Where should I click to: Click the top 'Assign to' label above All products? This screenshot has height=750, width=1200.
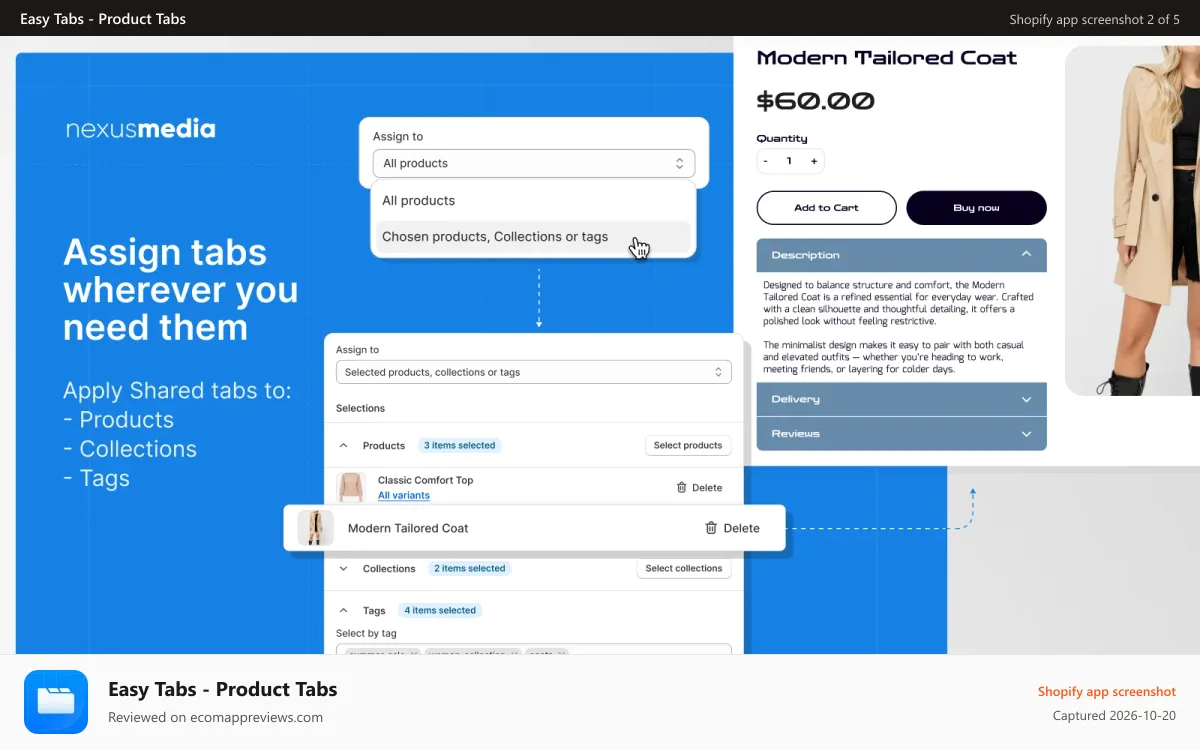tap(398, 137)
